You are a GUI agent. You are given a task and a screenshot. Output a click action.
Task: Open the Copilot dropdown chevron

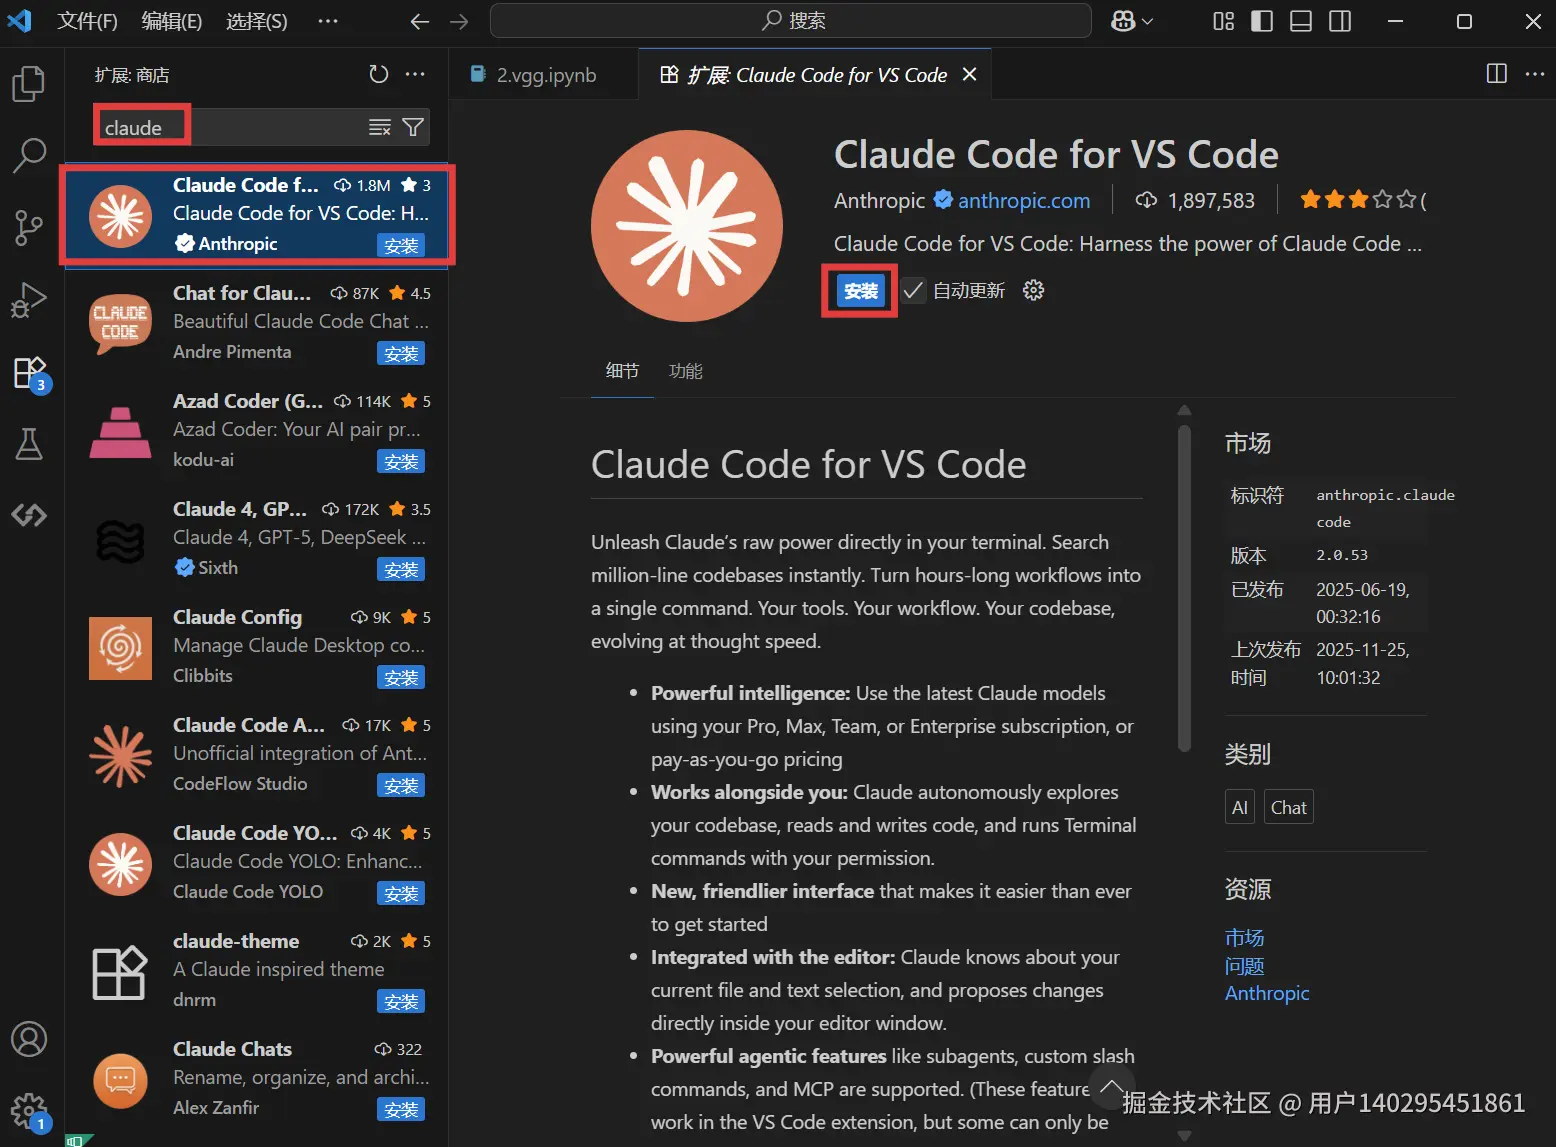tap(1147, 21)
